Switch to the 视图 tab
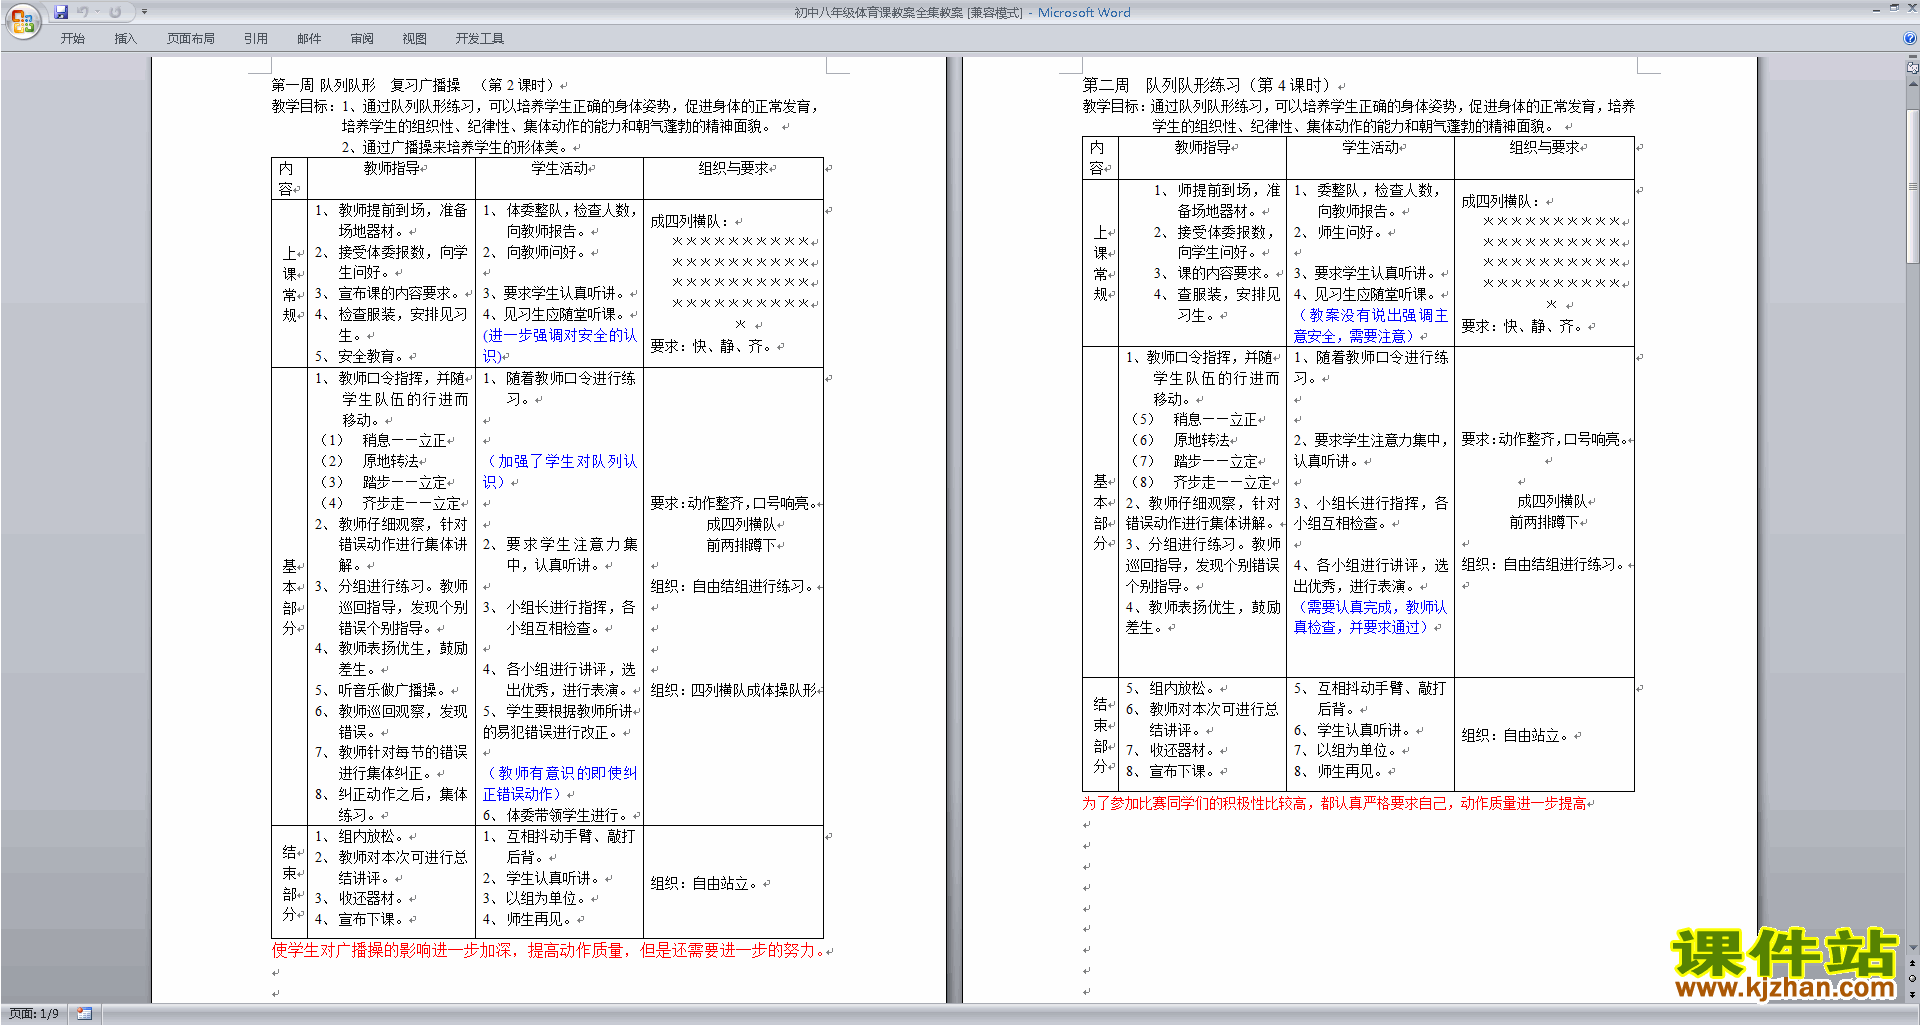 click(415, 39)
